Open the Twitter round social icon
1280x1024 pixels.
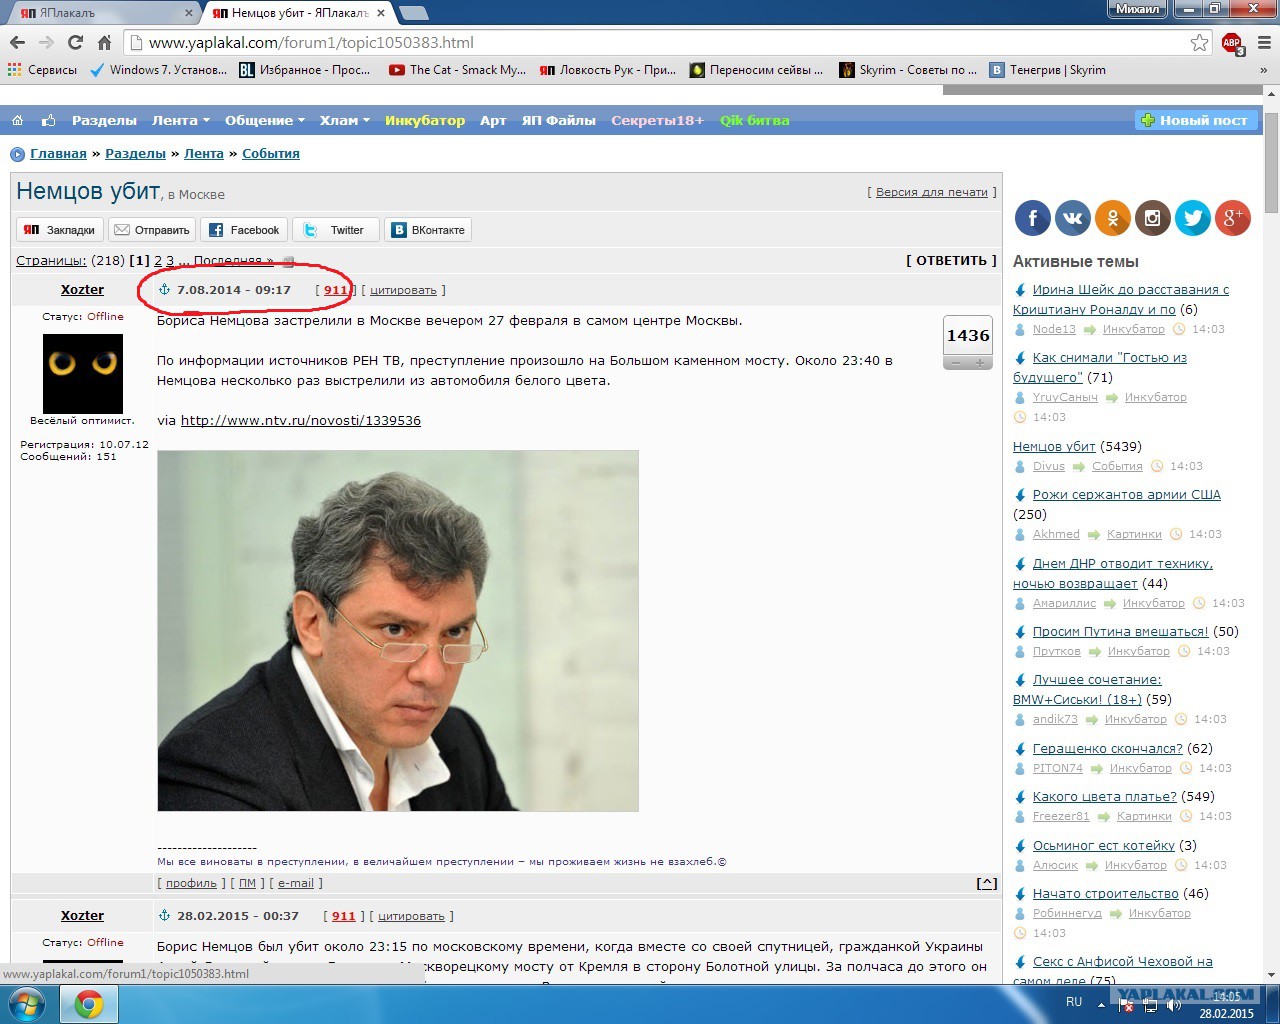point(1192,218)
